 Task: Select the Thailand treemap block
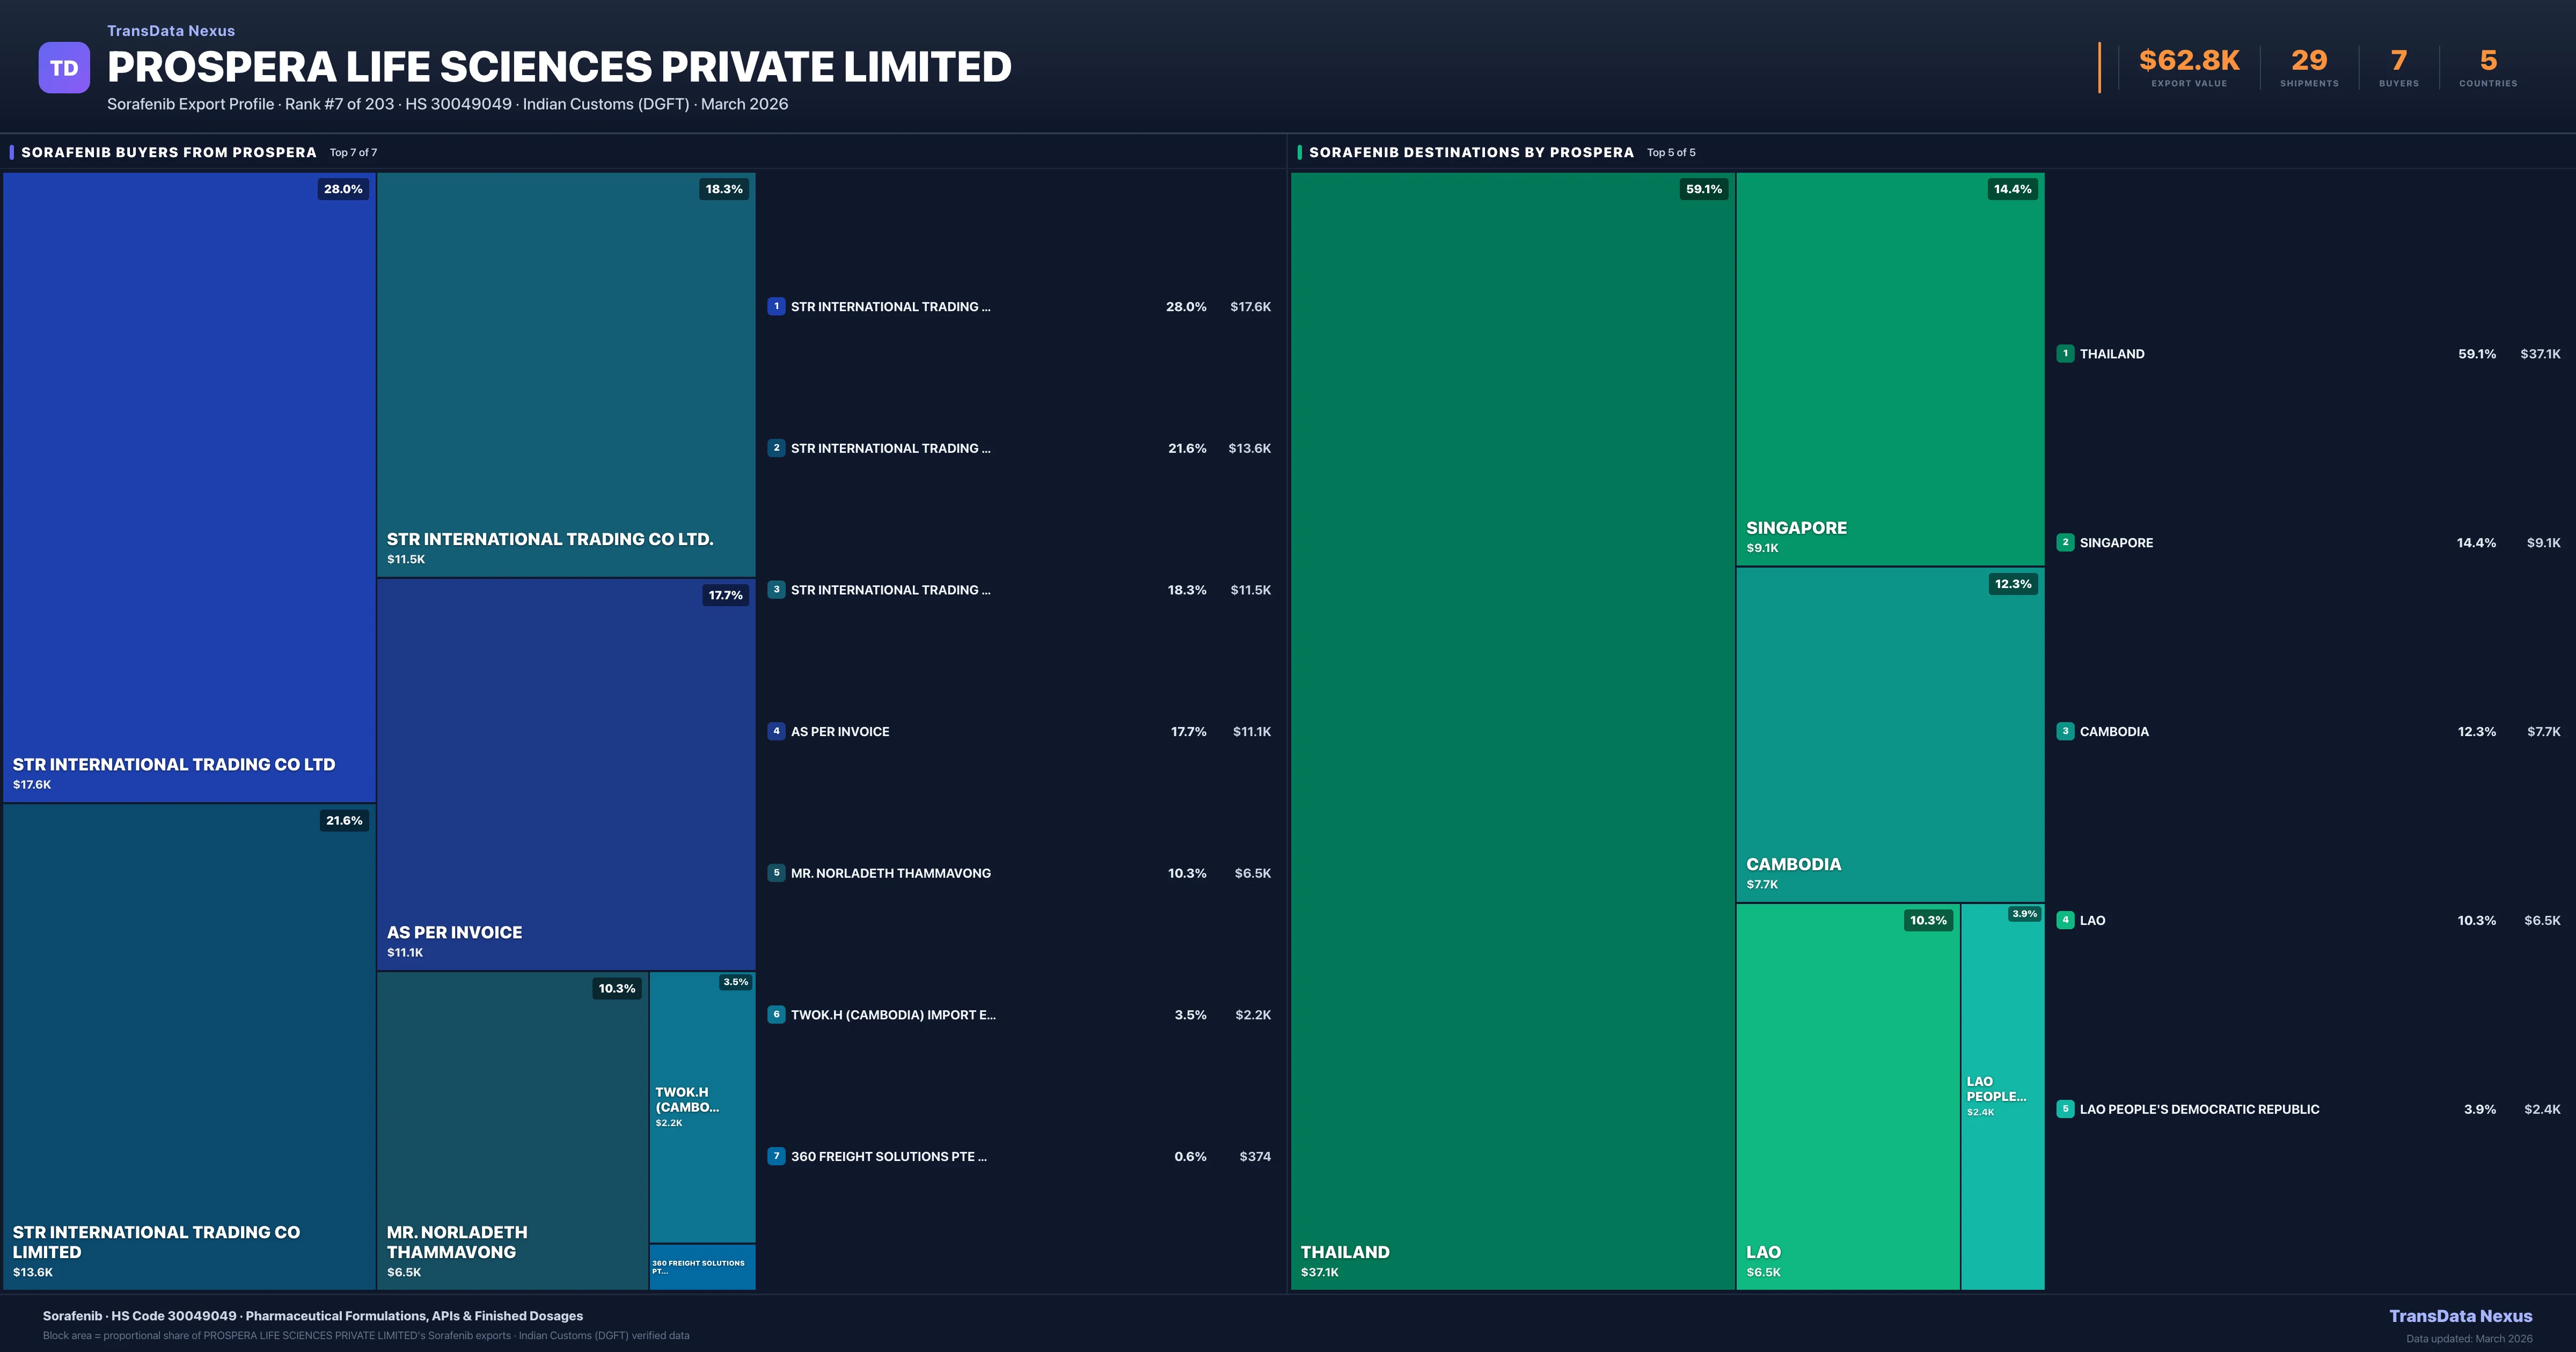point(1512,730)
